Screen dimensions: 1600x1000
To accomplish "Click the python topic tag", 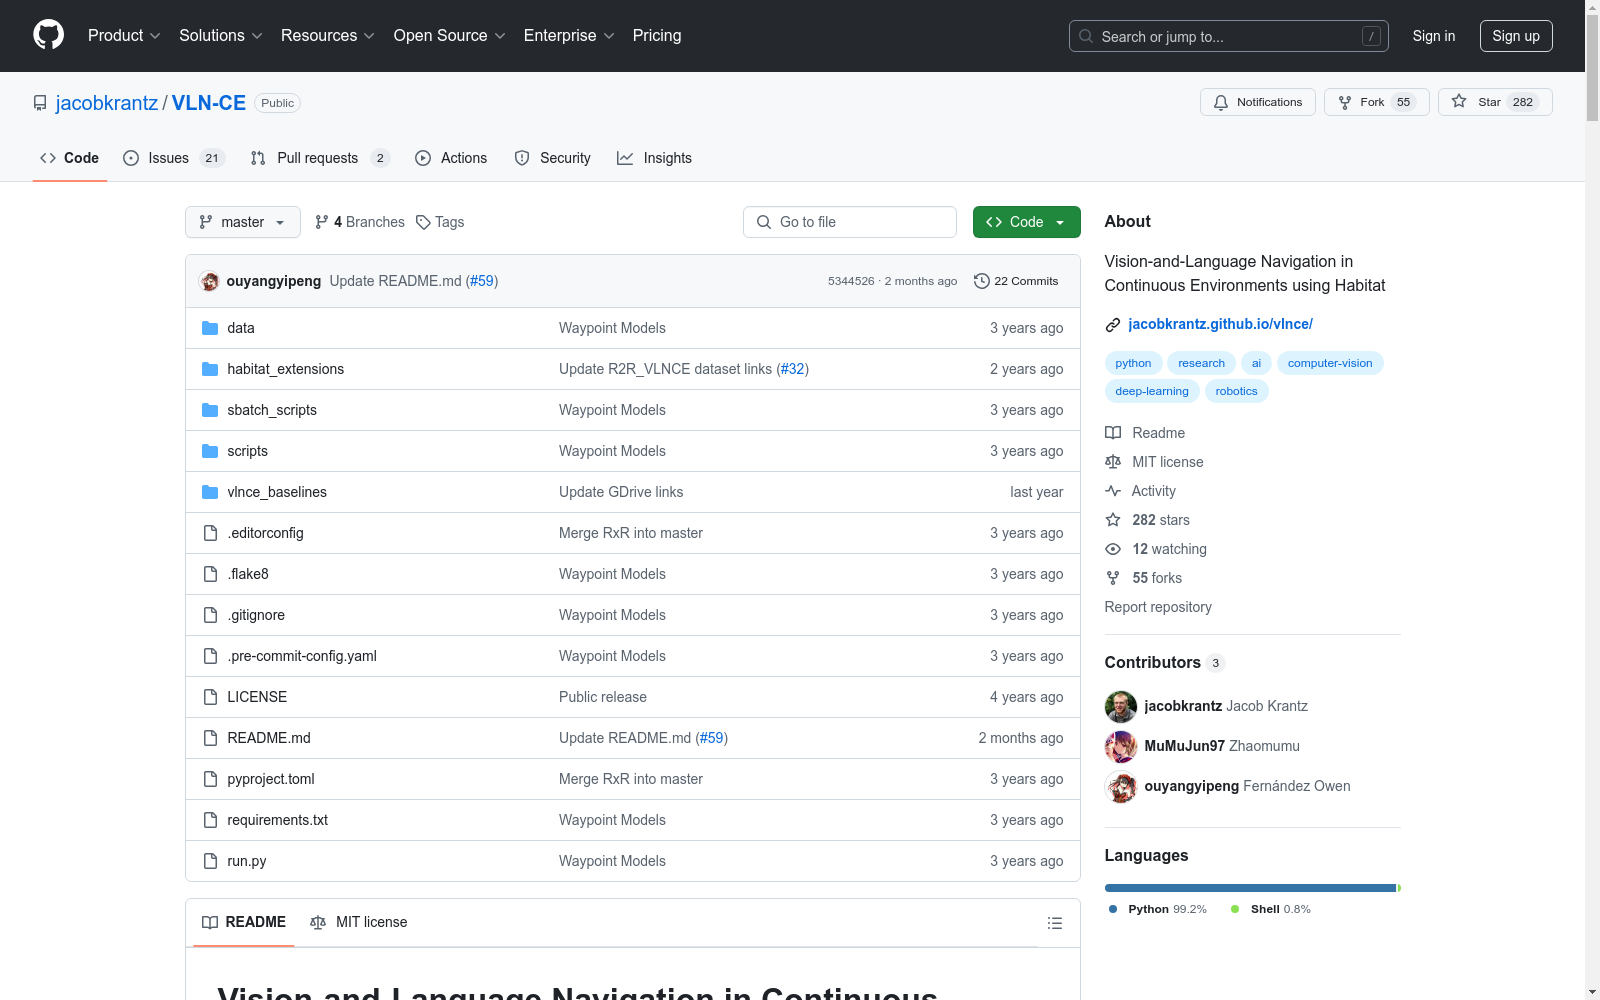I will pyautogui.click(x=1133, y=363).
